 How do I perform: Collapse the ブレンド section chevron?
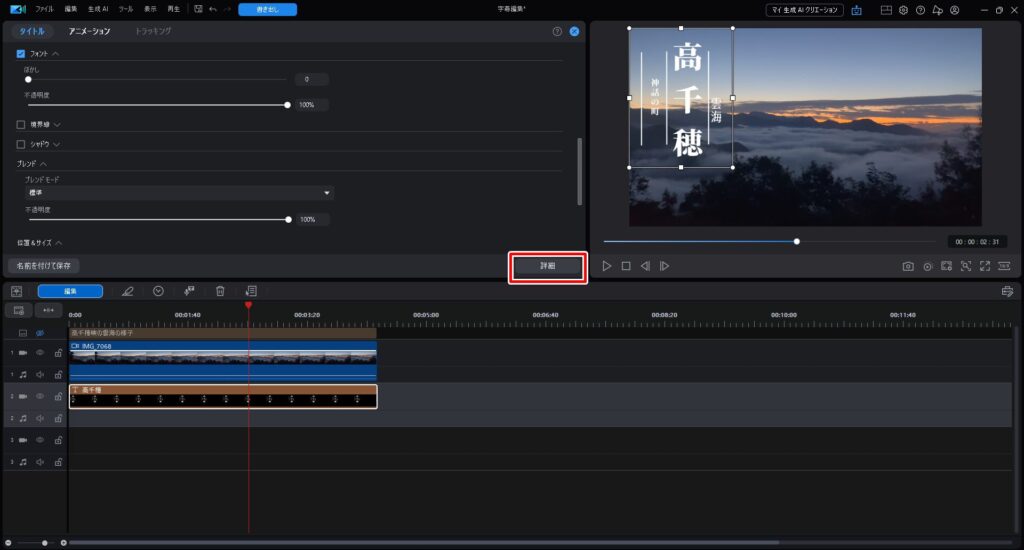click(x=44, y=163)
